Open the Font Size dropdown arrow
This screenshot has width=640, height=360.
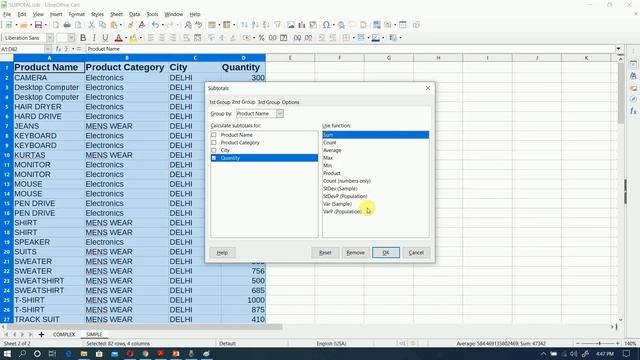(x=71, y=38)
